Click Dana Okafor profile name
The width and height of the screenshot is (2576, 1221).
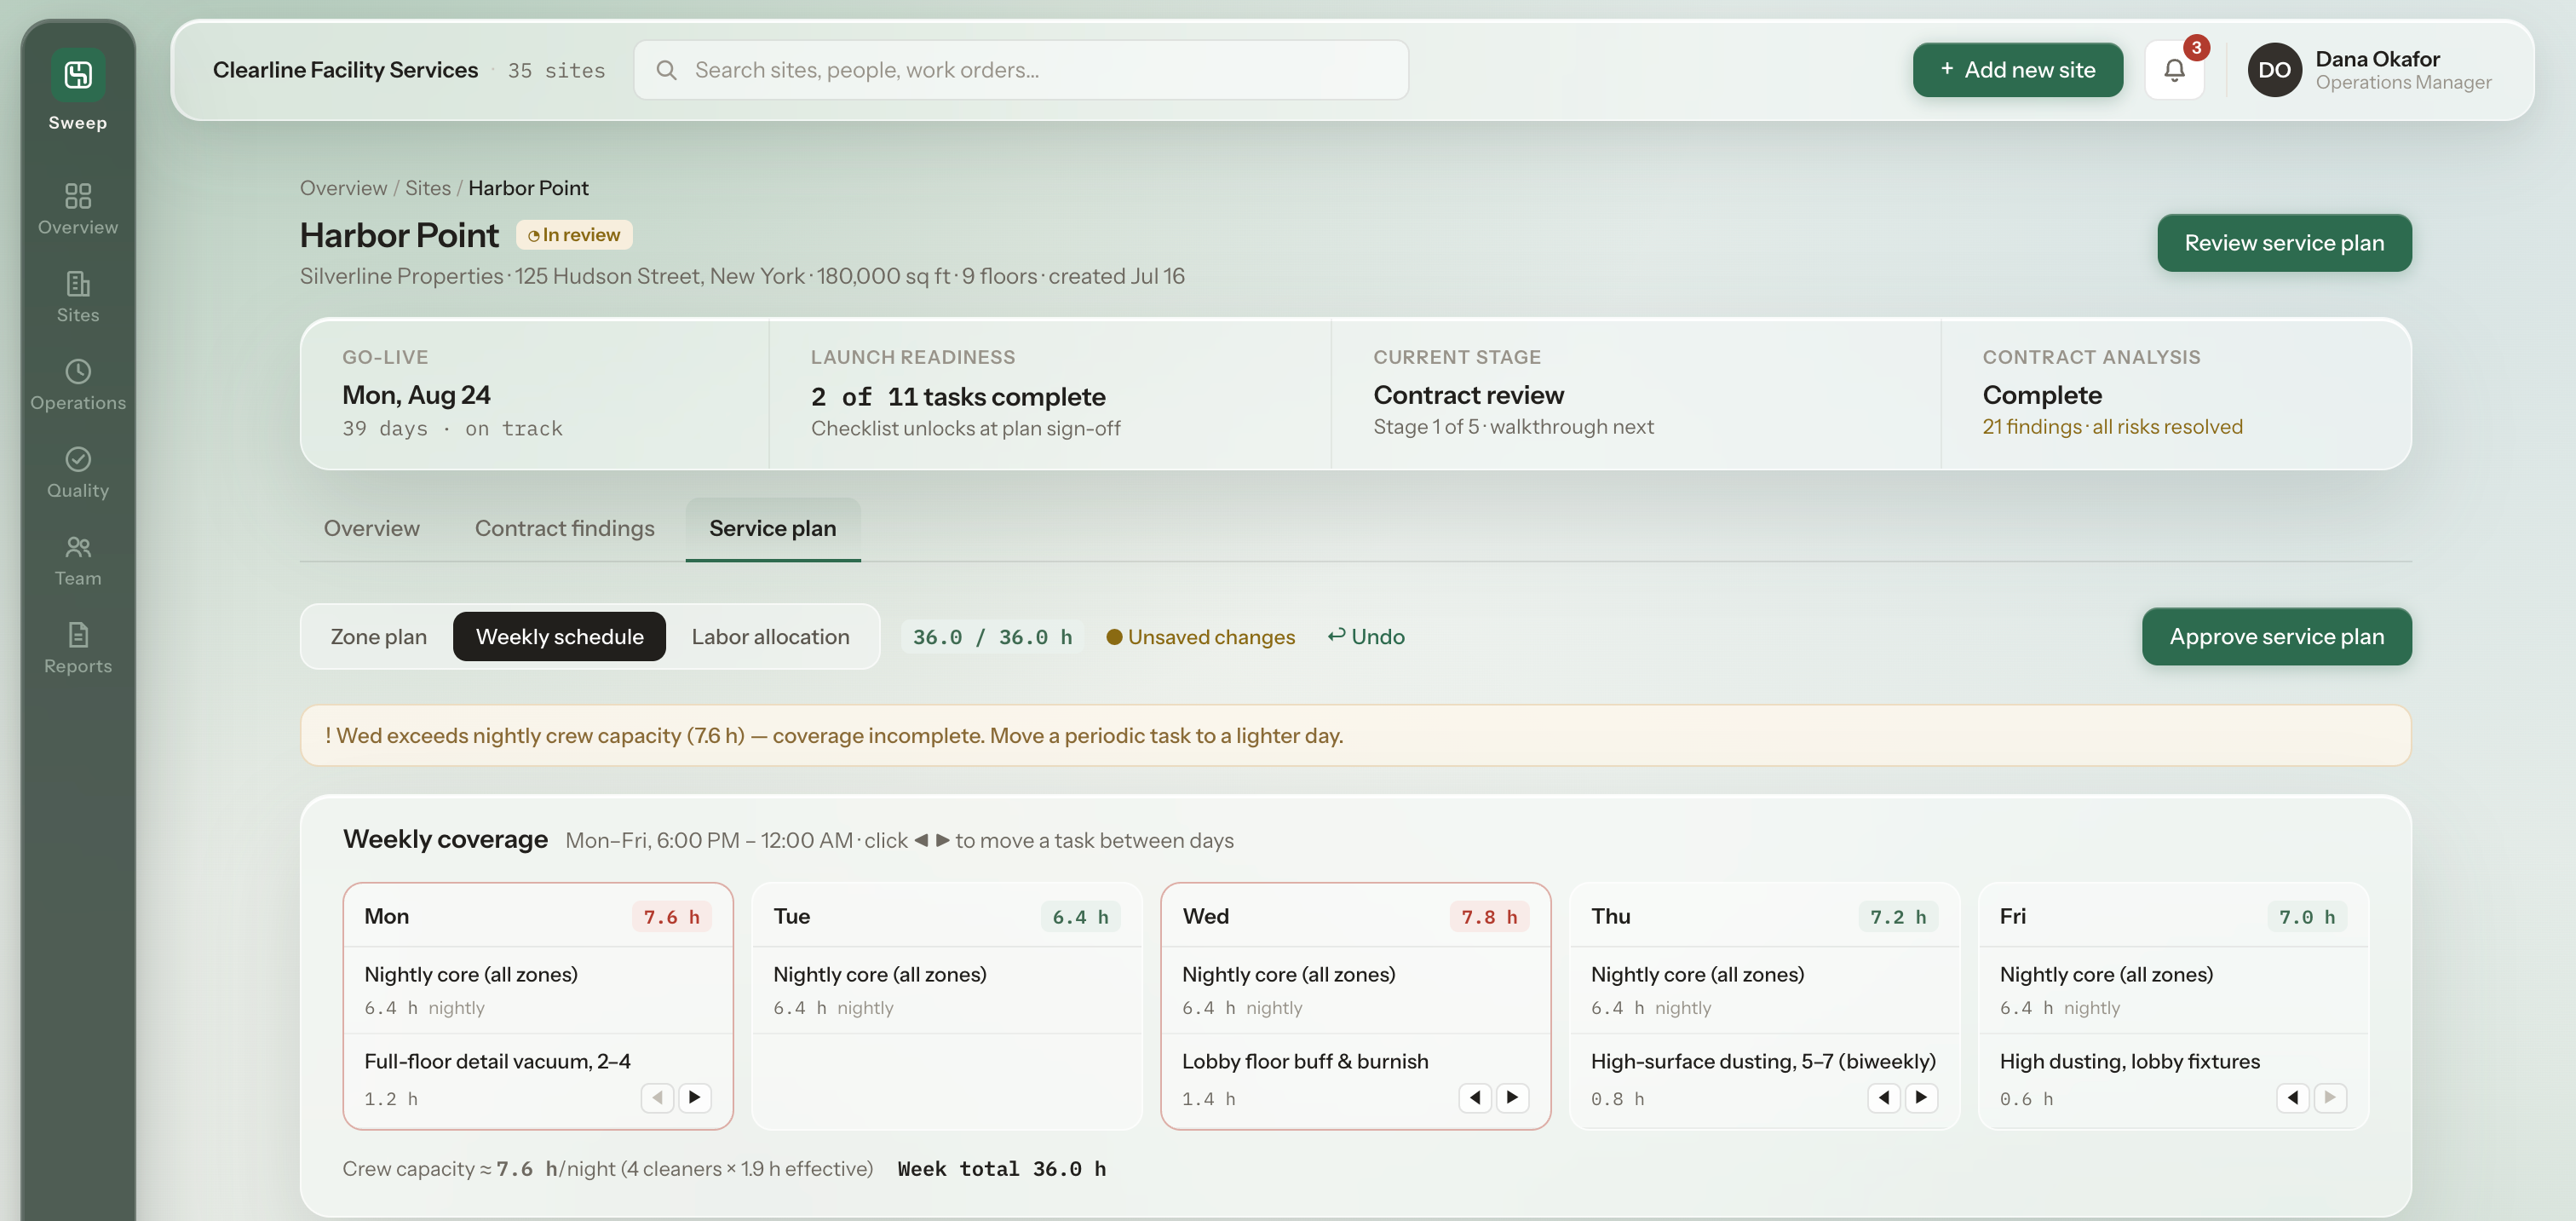(x=2377, y=59)
